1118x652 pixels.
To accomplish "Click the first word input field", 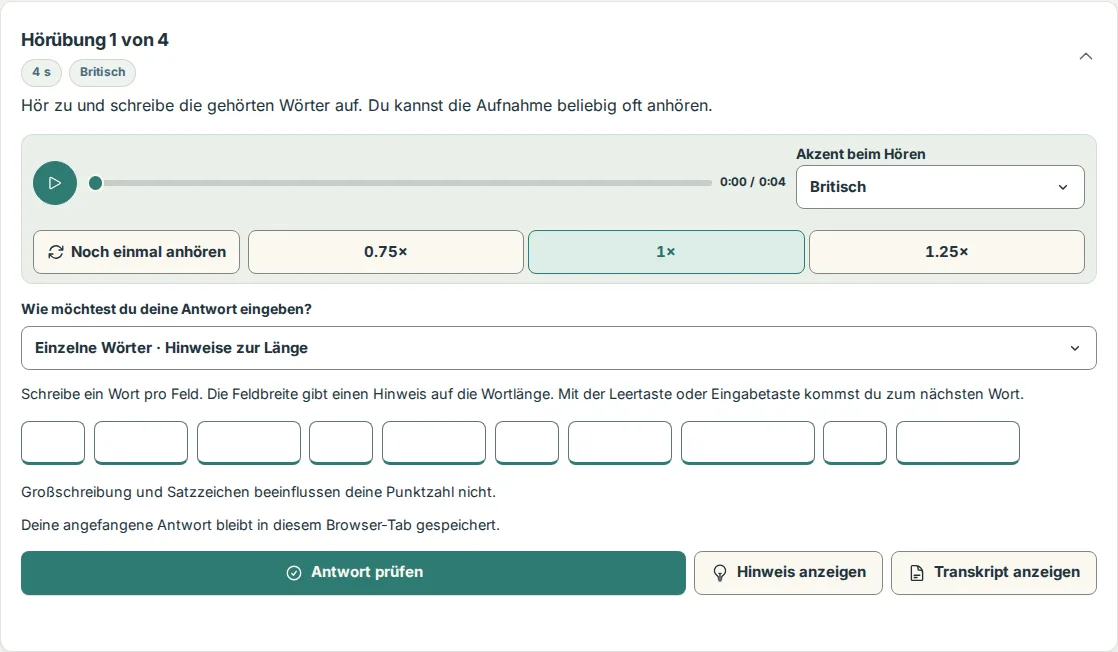I will 53,442.
